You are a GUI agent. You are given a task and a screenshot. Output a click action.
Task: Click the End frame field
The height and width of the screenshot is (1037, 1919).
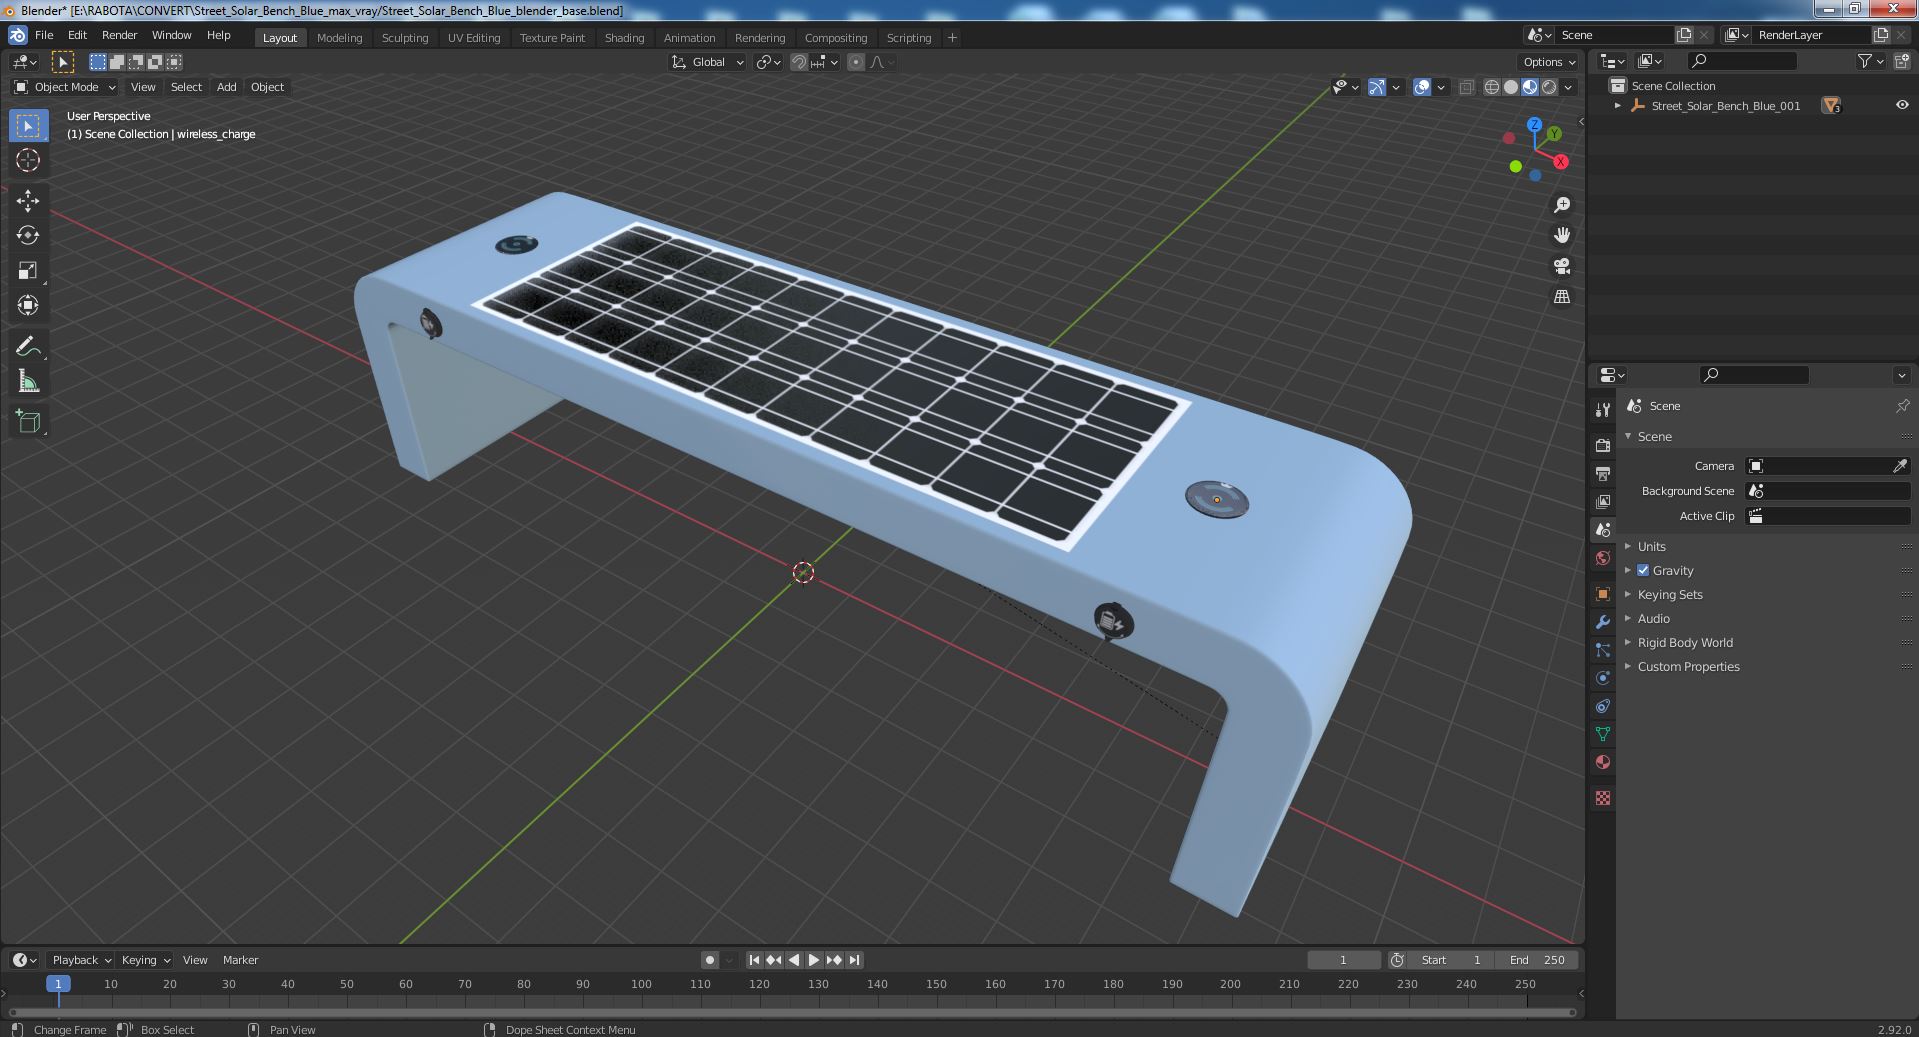(1537, 959)
